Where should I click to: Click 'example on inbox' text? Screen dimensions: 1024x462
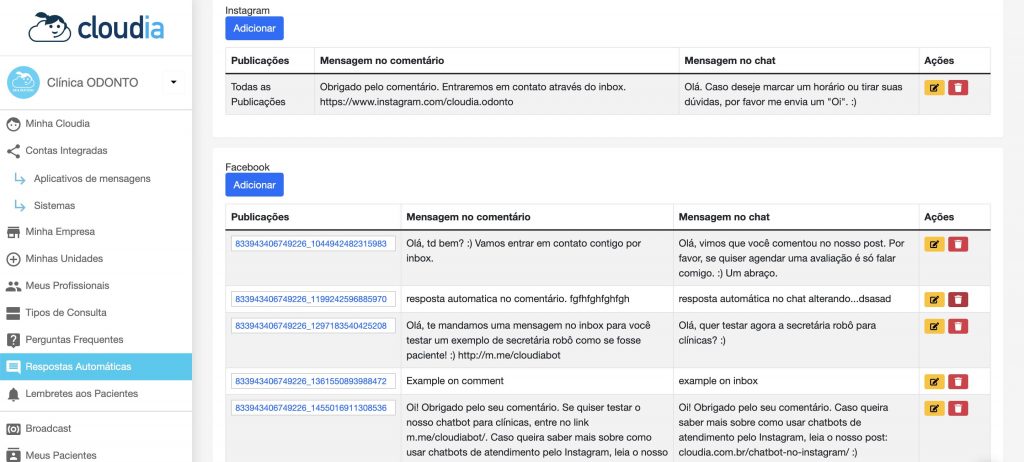click(718, 381)
